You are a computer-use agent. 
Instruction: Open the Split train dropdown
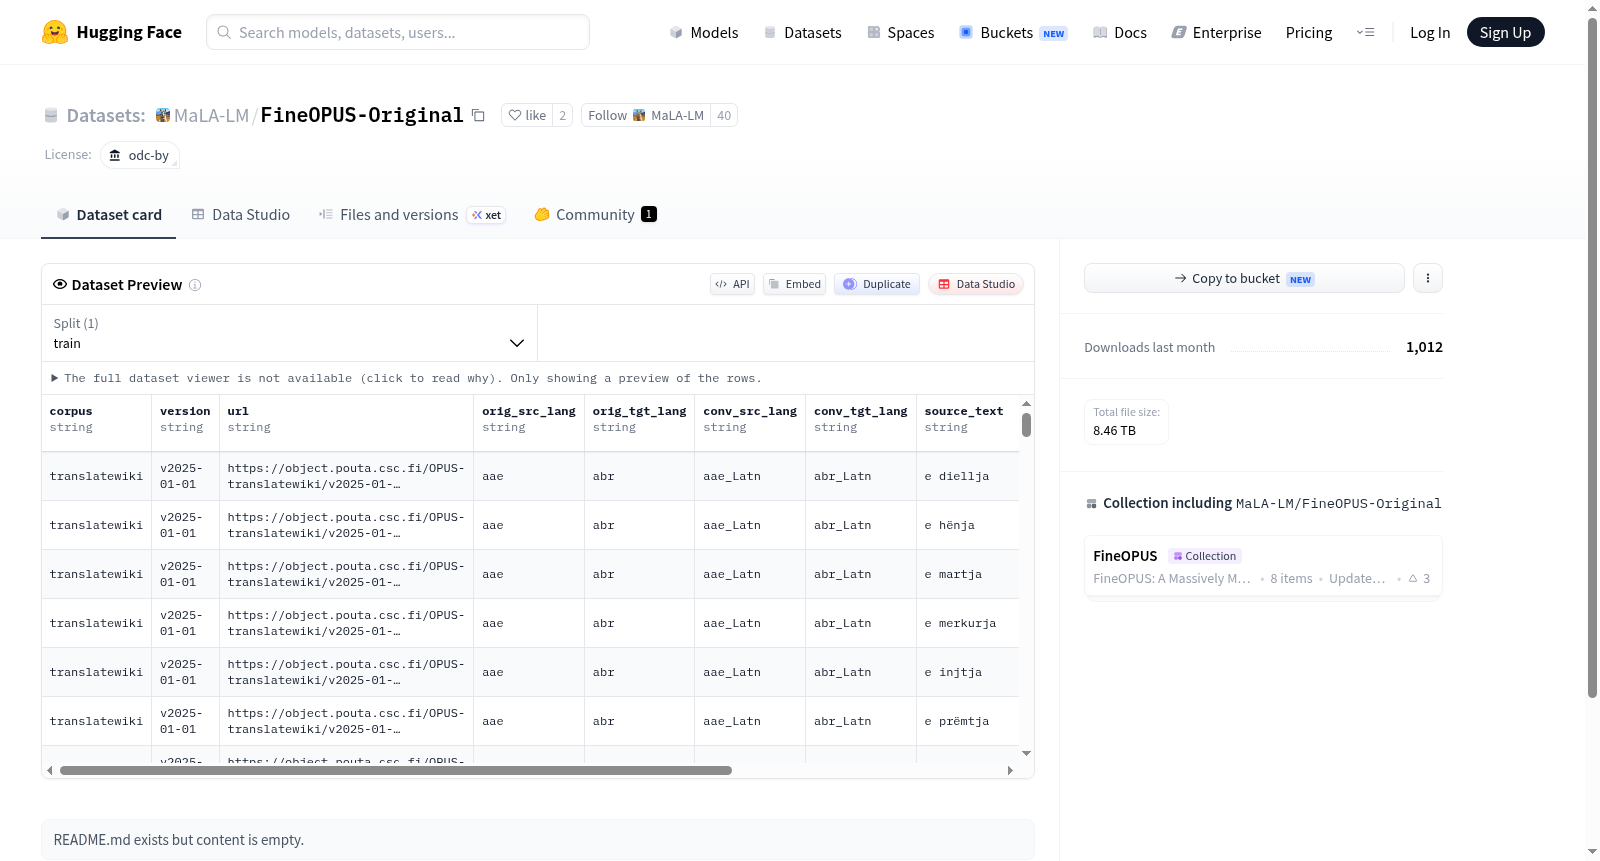289,333
